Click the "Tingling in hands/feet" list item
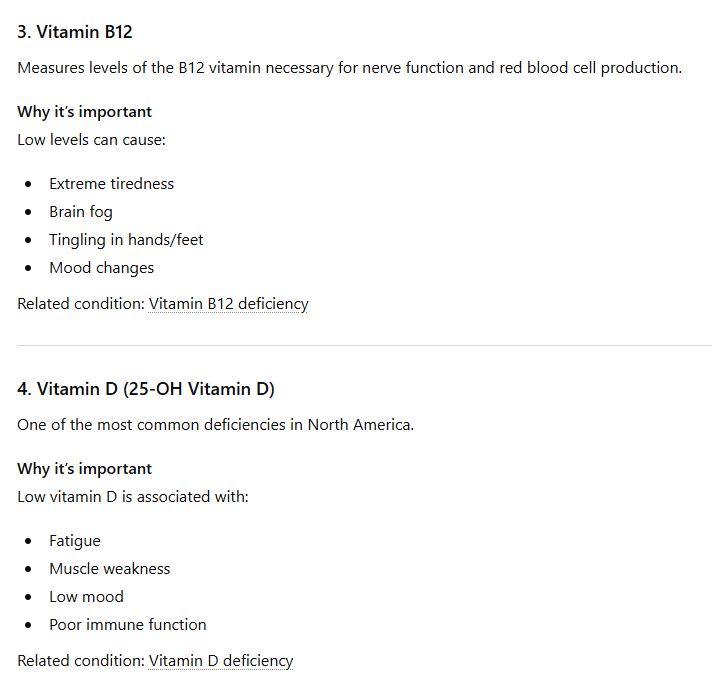712x687 pixels. [x=126, y=240]
